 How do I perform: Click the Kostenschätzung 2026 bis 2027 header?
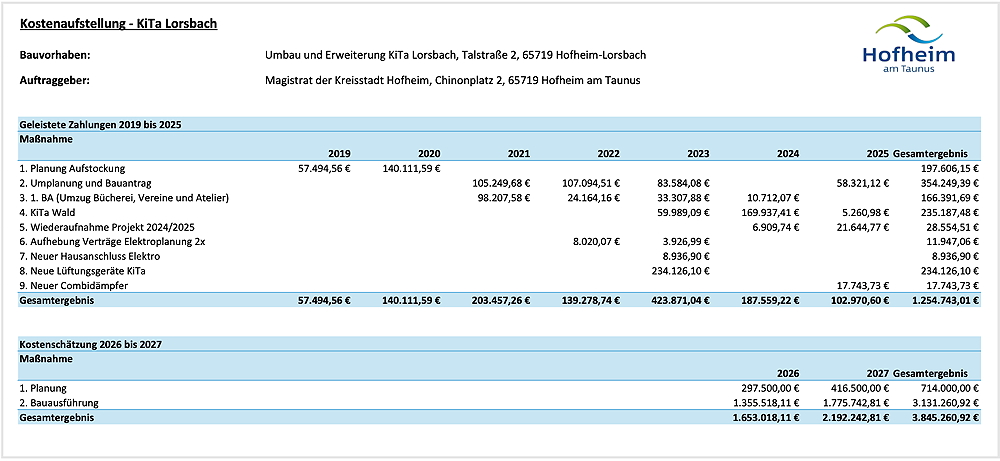pyautogui.click(x=91, y=344)
